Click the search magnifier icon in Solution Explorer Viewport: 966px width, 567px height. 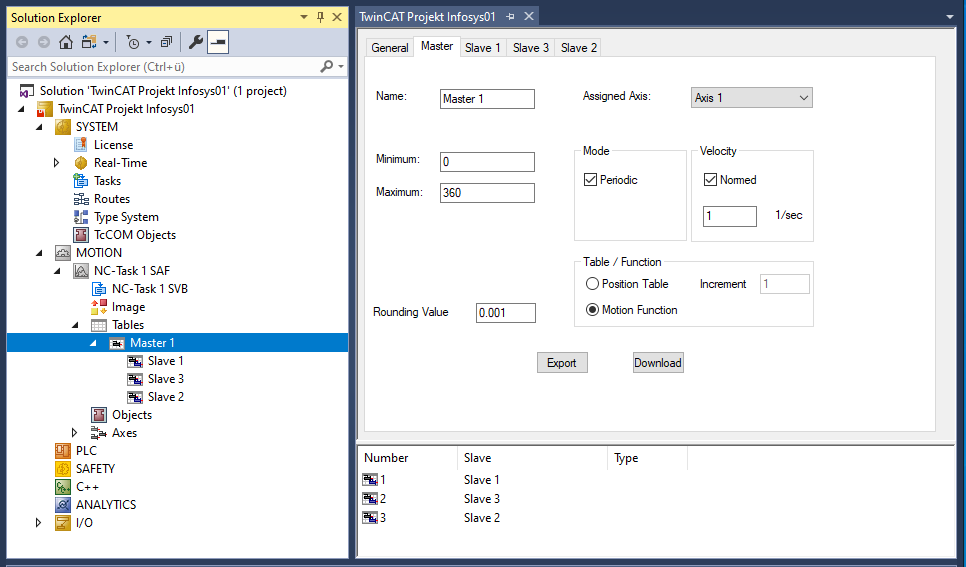(327, 67)
